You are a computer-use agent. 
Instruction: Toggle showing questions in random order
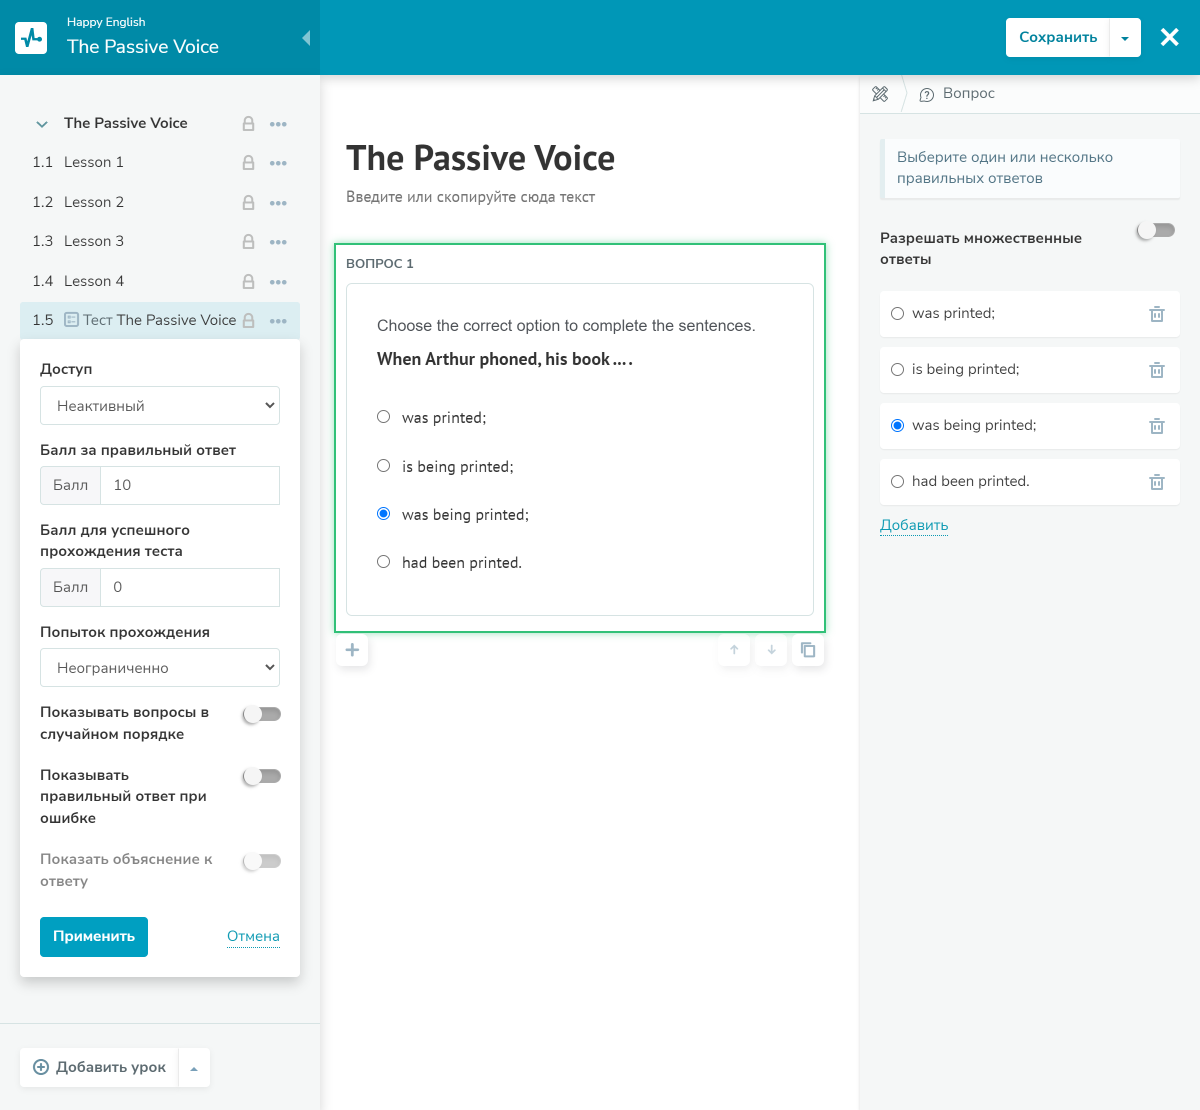click(x=262, y=714)
